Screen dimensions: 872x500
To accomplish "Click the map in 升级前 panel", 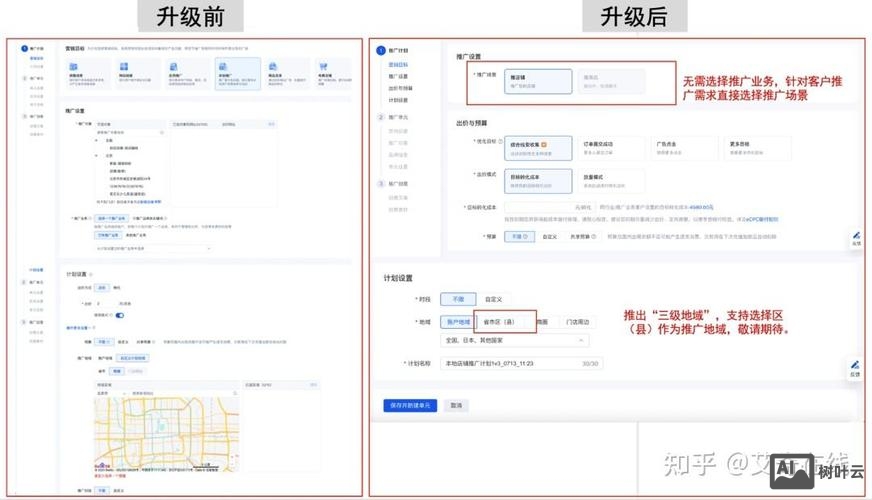I will pyautogui.click(x=167, y=434).
